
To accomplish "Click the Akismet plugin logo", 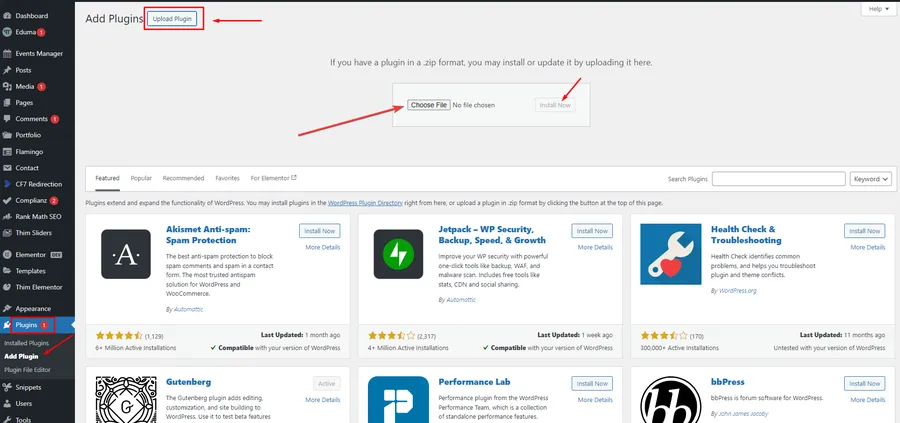I will [126, 254].
